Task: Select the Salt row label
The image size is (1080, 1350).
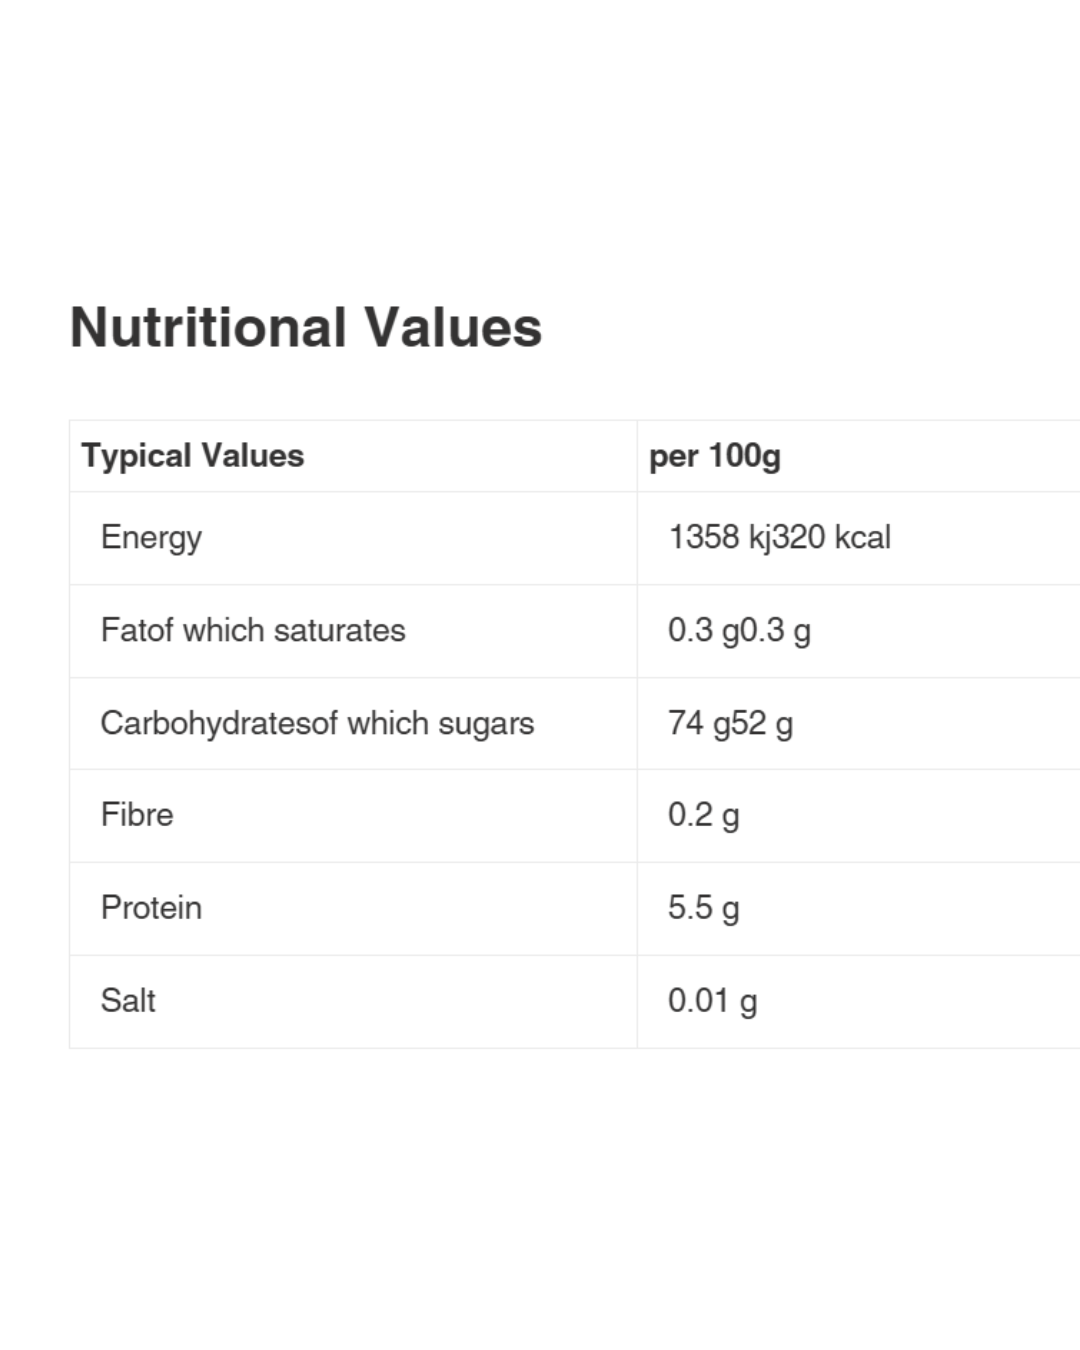Action: (x=128, y=1001)
